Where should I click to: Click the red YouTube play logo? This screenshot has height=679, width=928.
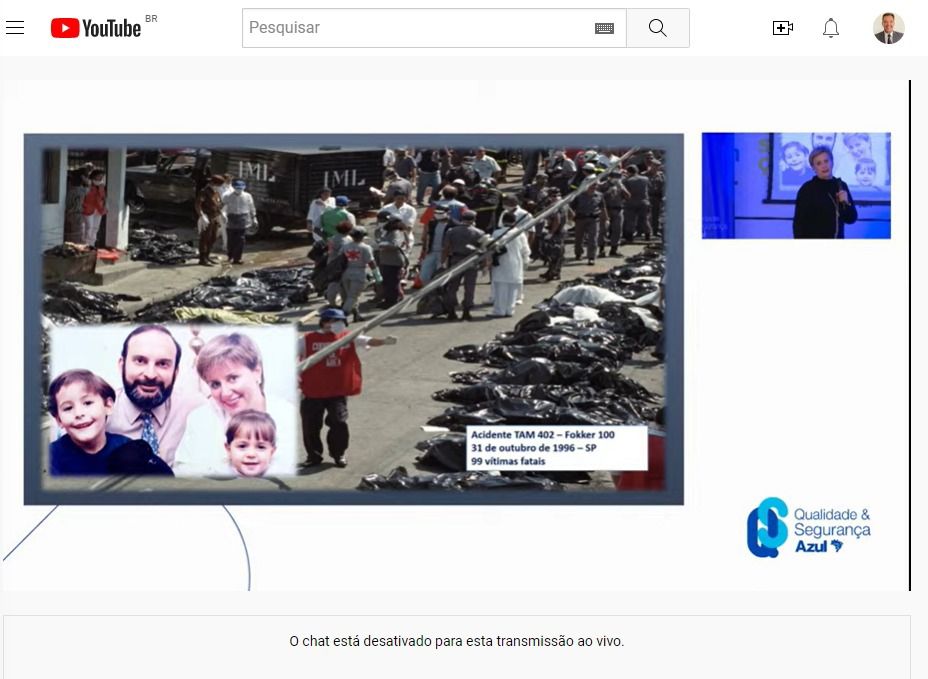65,28
